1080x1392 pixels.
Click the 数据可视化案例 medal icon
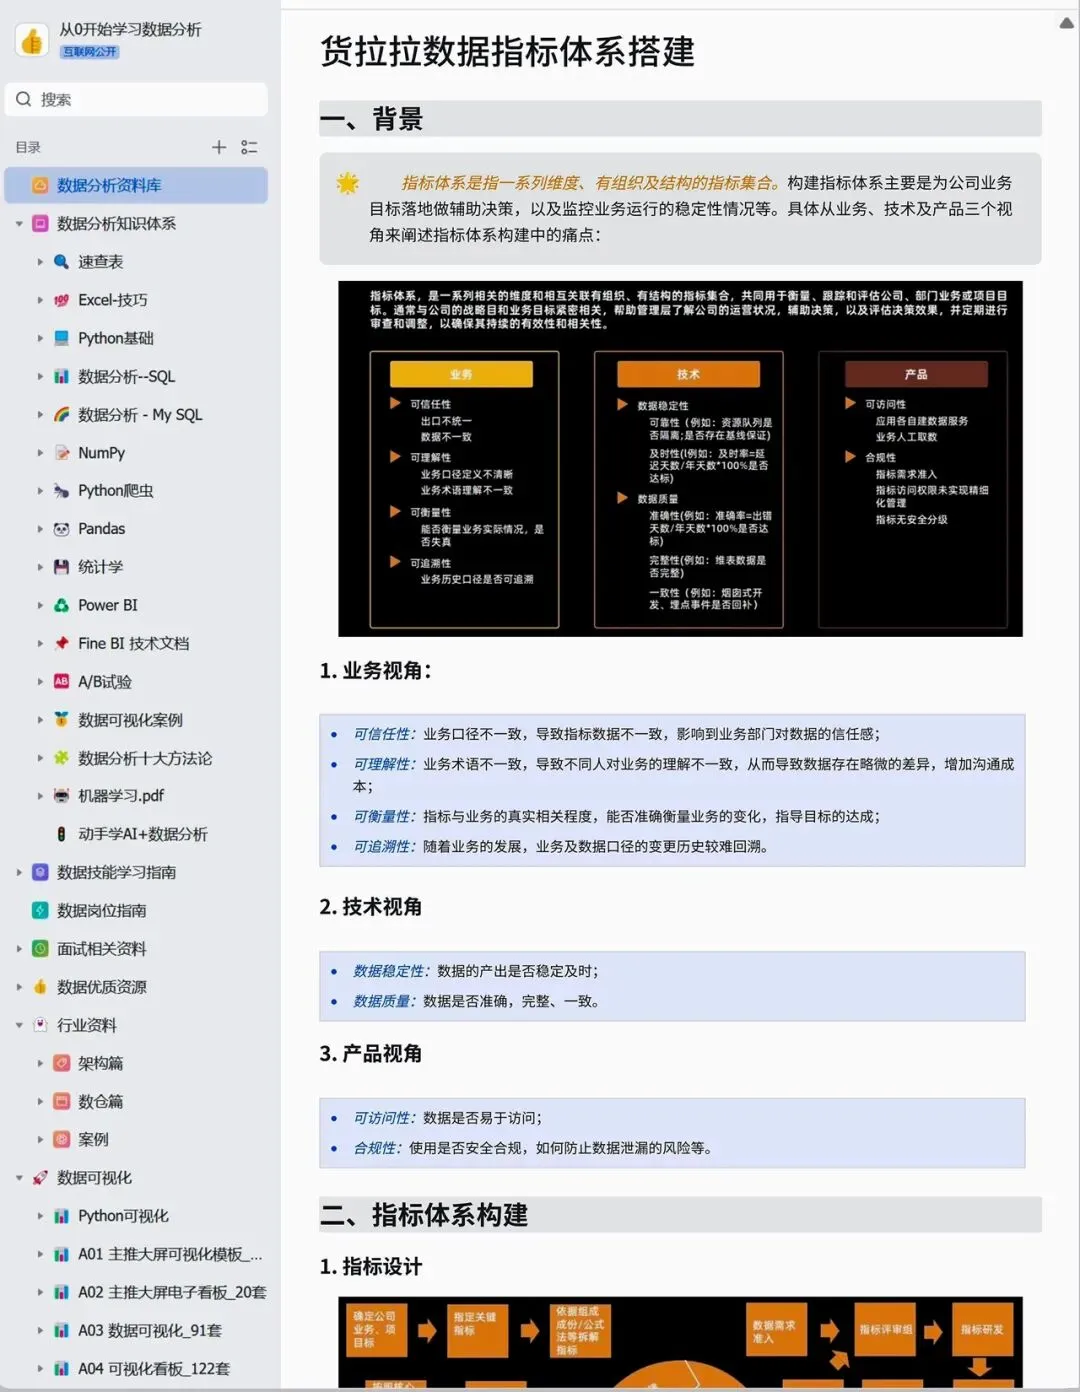tap(61, 720)
